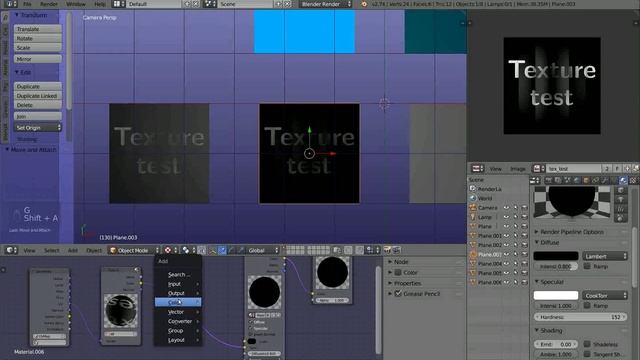Click the black diffuse color swatch
The image size is (640, 360).
(x=556, y=256)
